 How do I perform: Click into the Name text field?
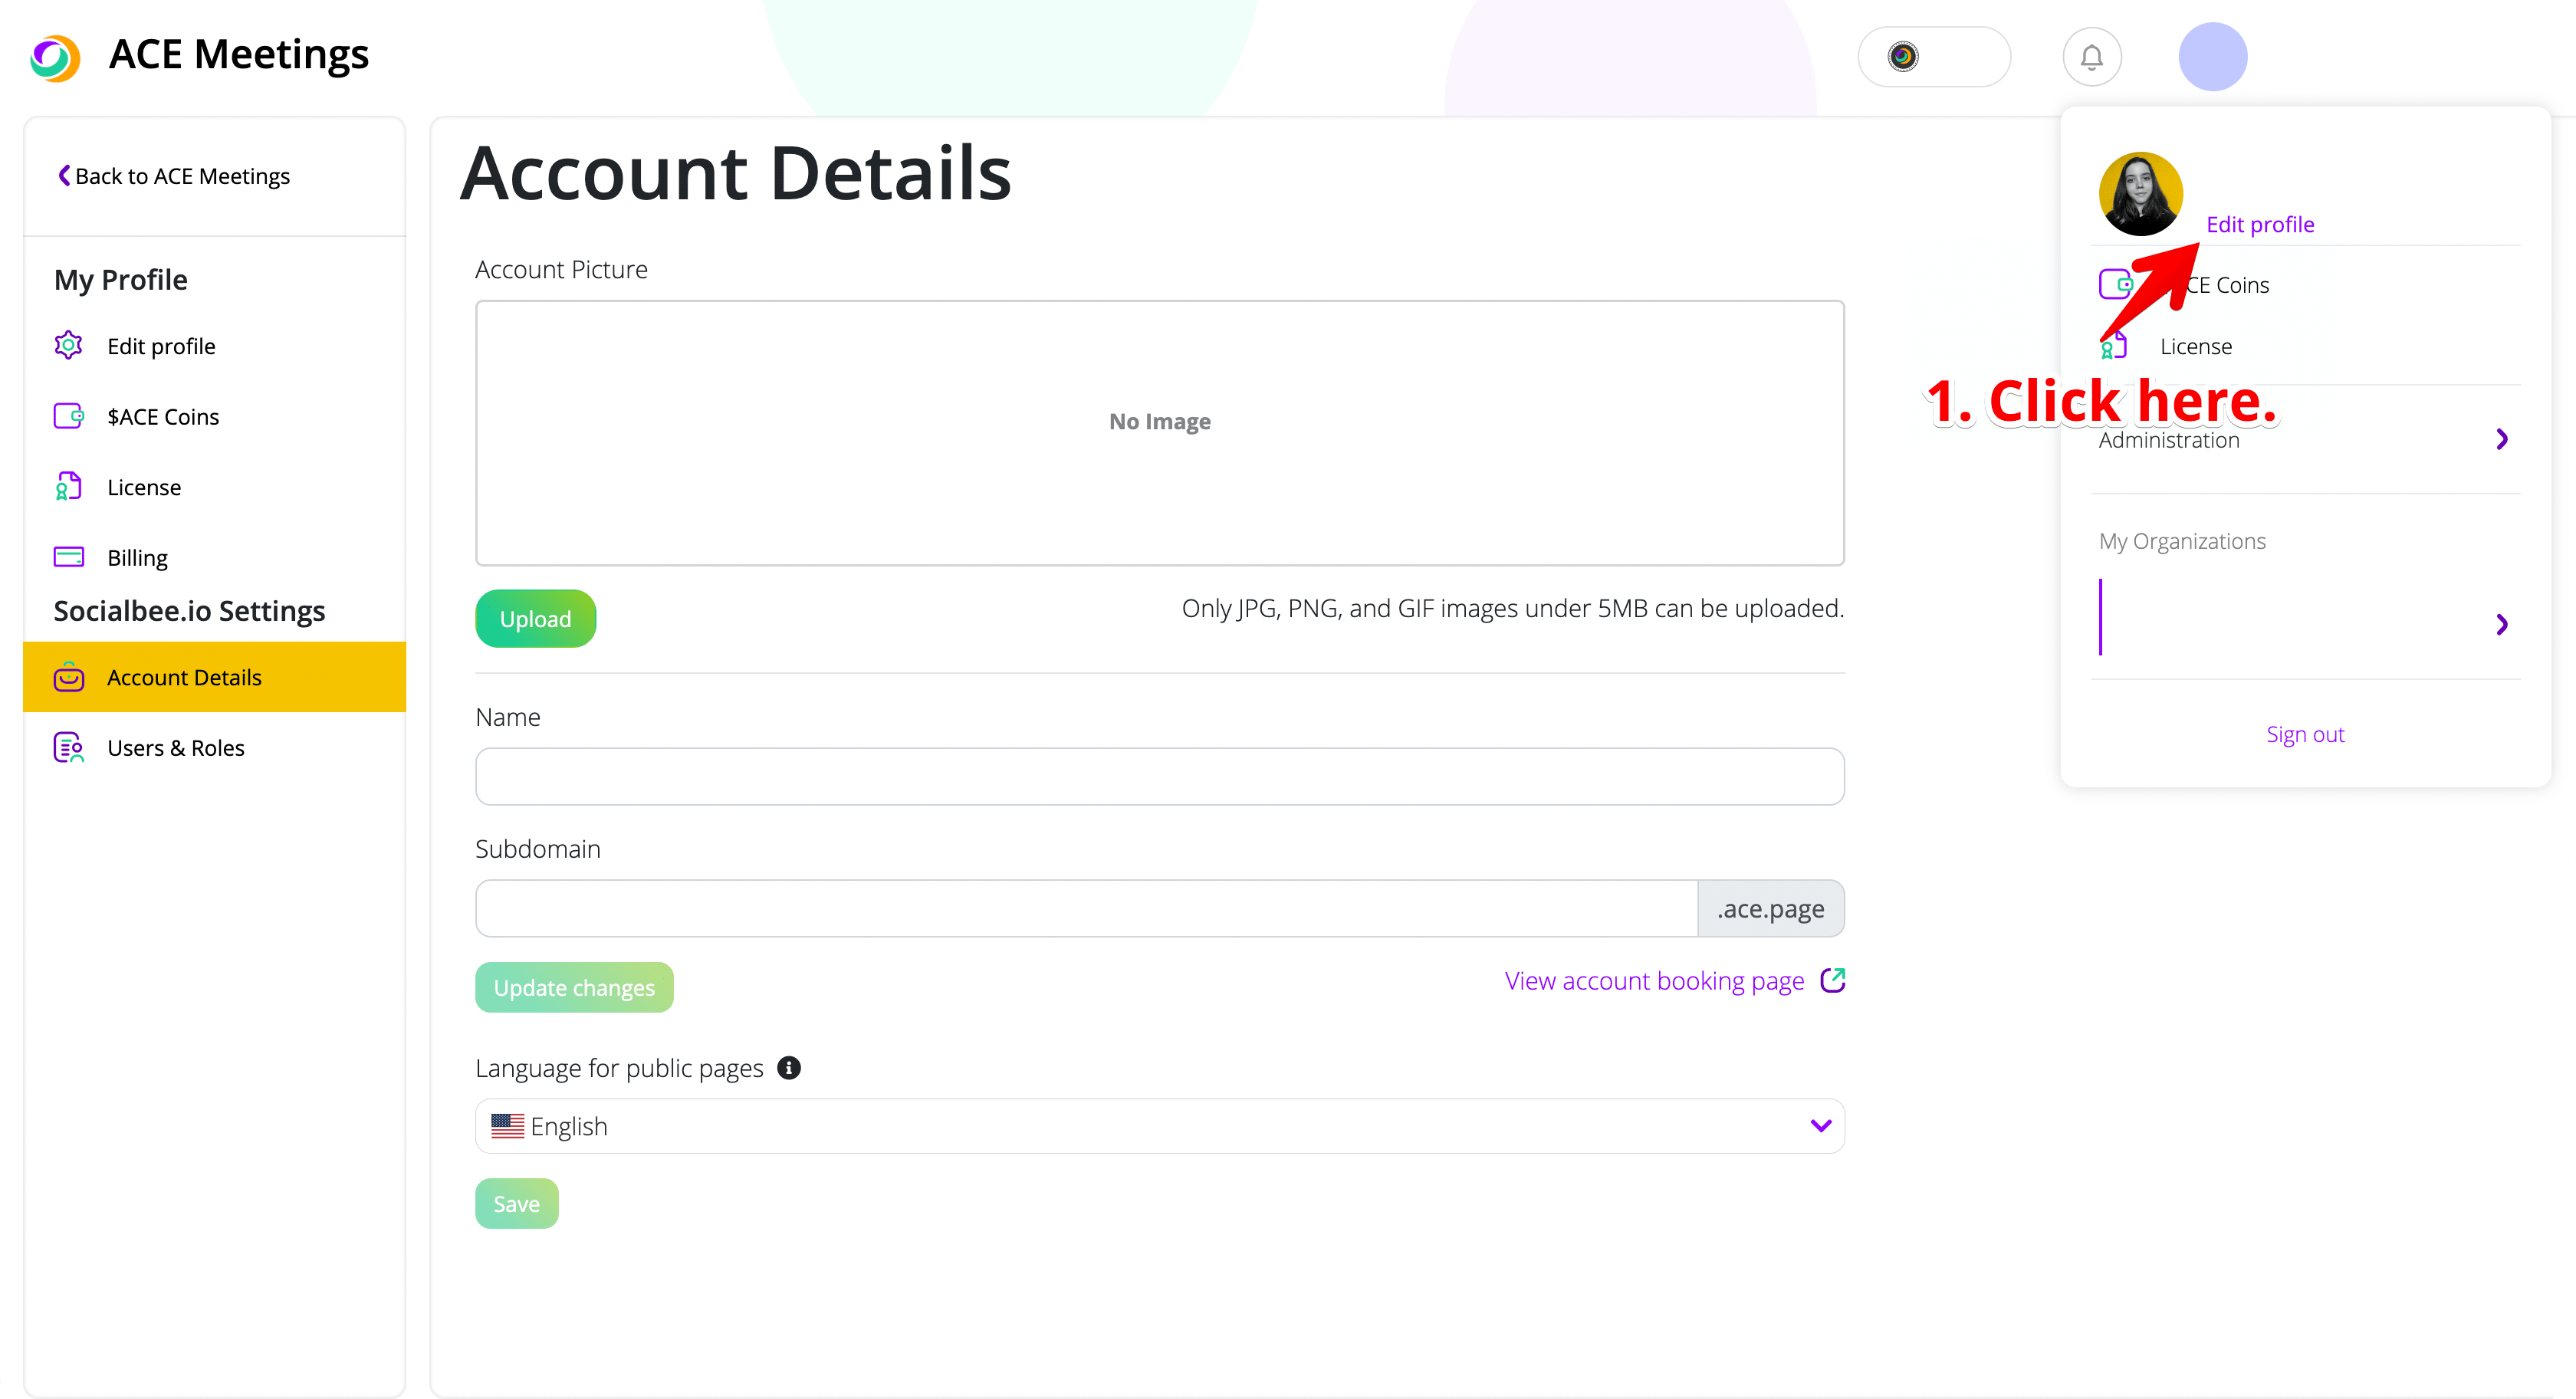pos(1159,776)
